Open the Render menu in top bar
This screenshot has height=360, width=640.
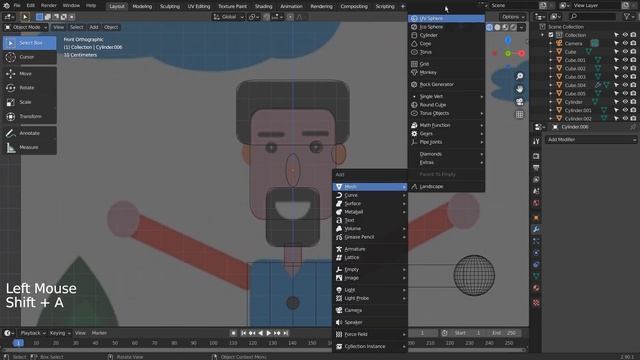click(x=49, y=6)
